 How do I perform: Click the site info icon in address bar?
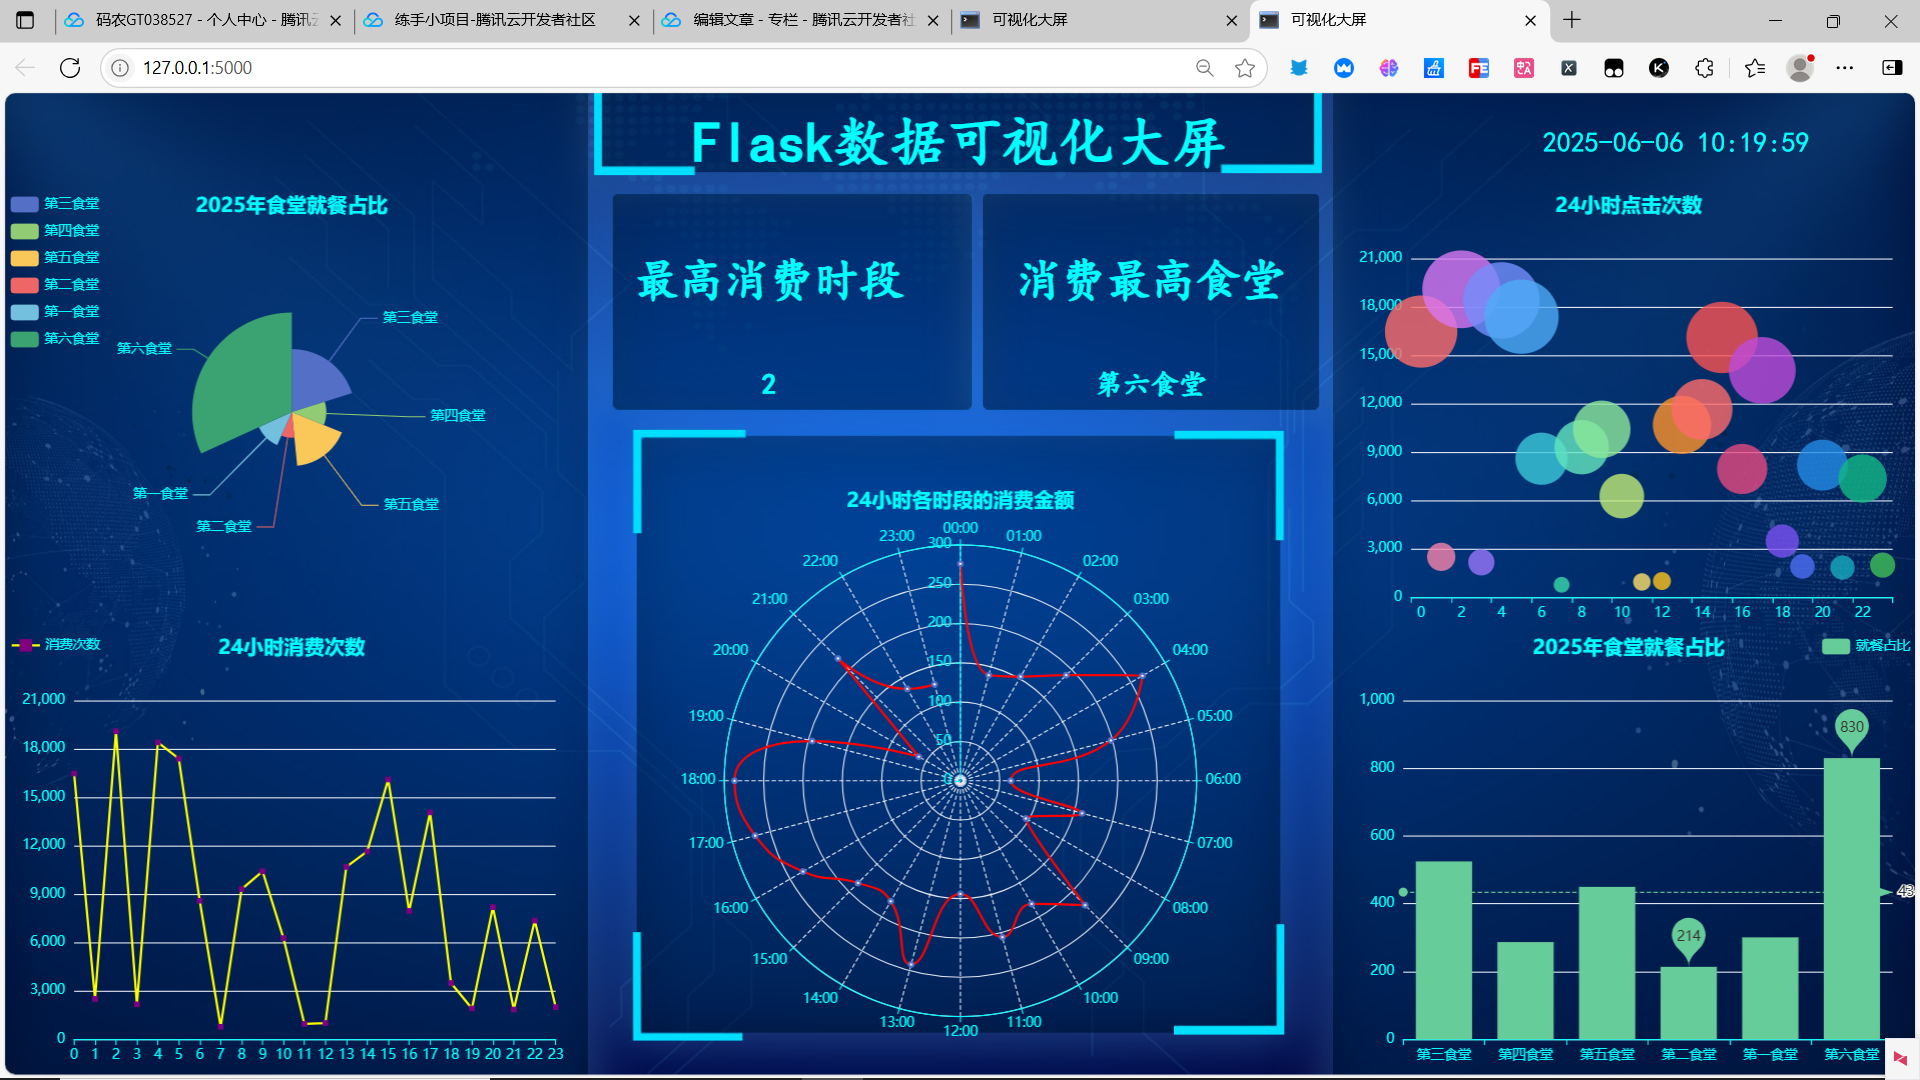click(120, 68)
